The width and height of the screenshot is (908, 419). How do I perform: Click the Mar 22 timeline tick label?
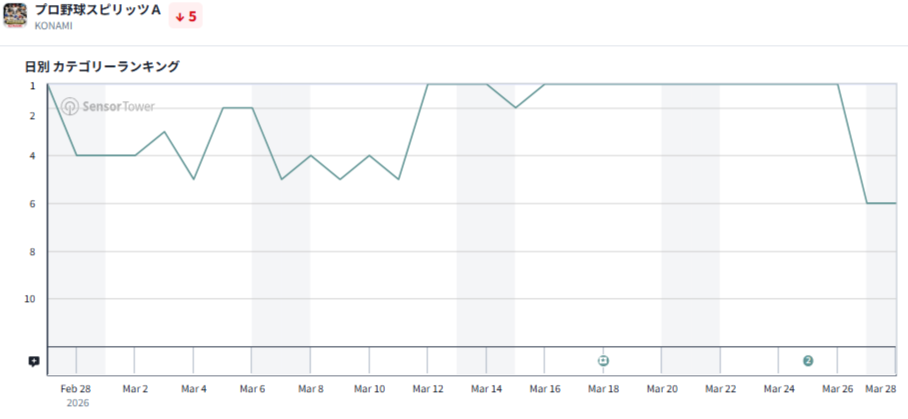(x=721, y=388)
